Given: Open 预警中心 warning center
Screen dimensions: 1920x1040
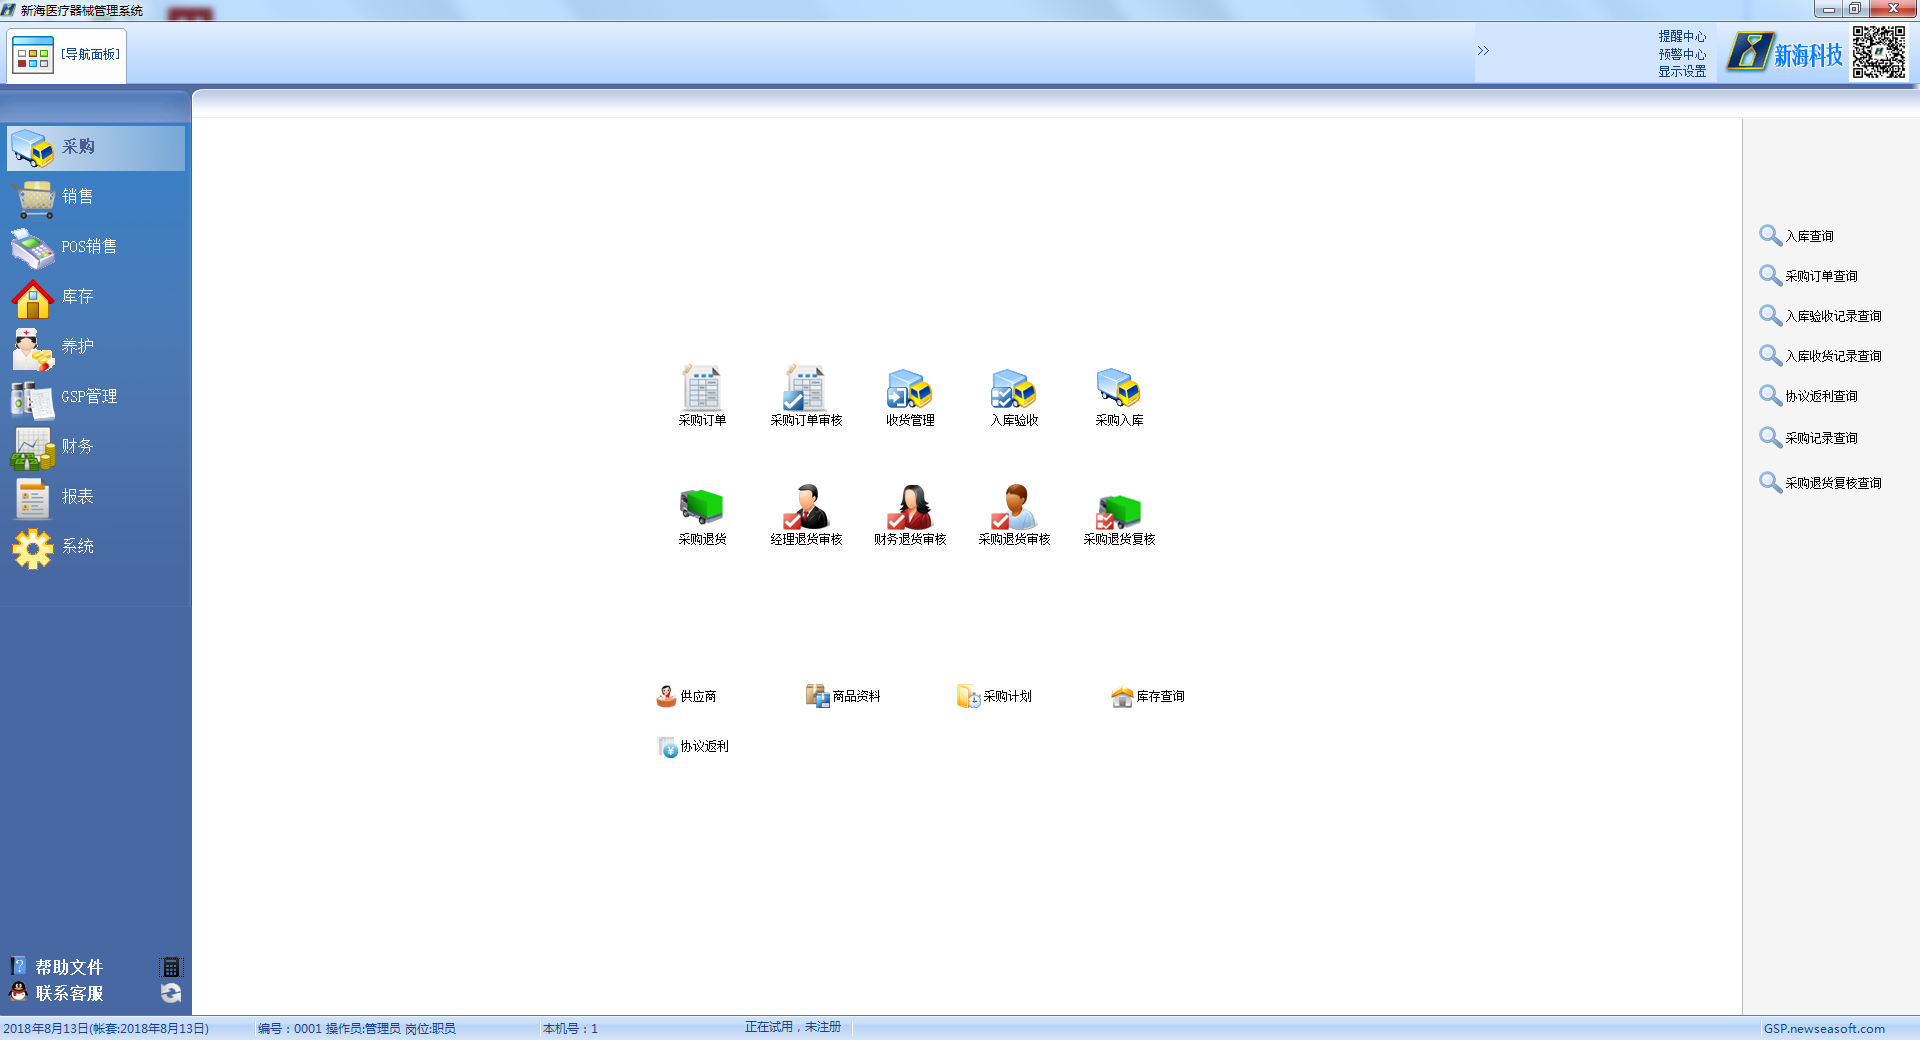Looking at the screenshot, I should pos(1682,55).
